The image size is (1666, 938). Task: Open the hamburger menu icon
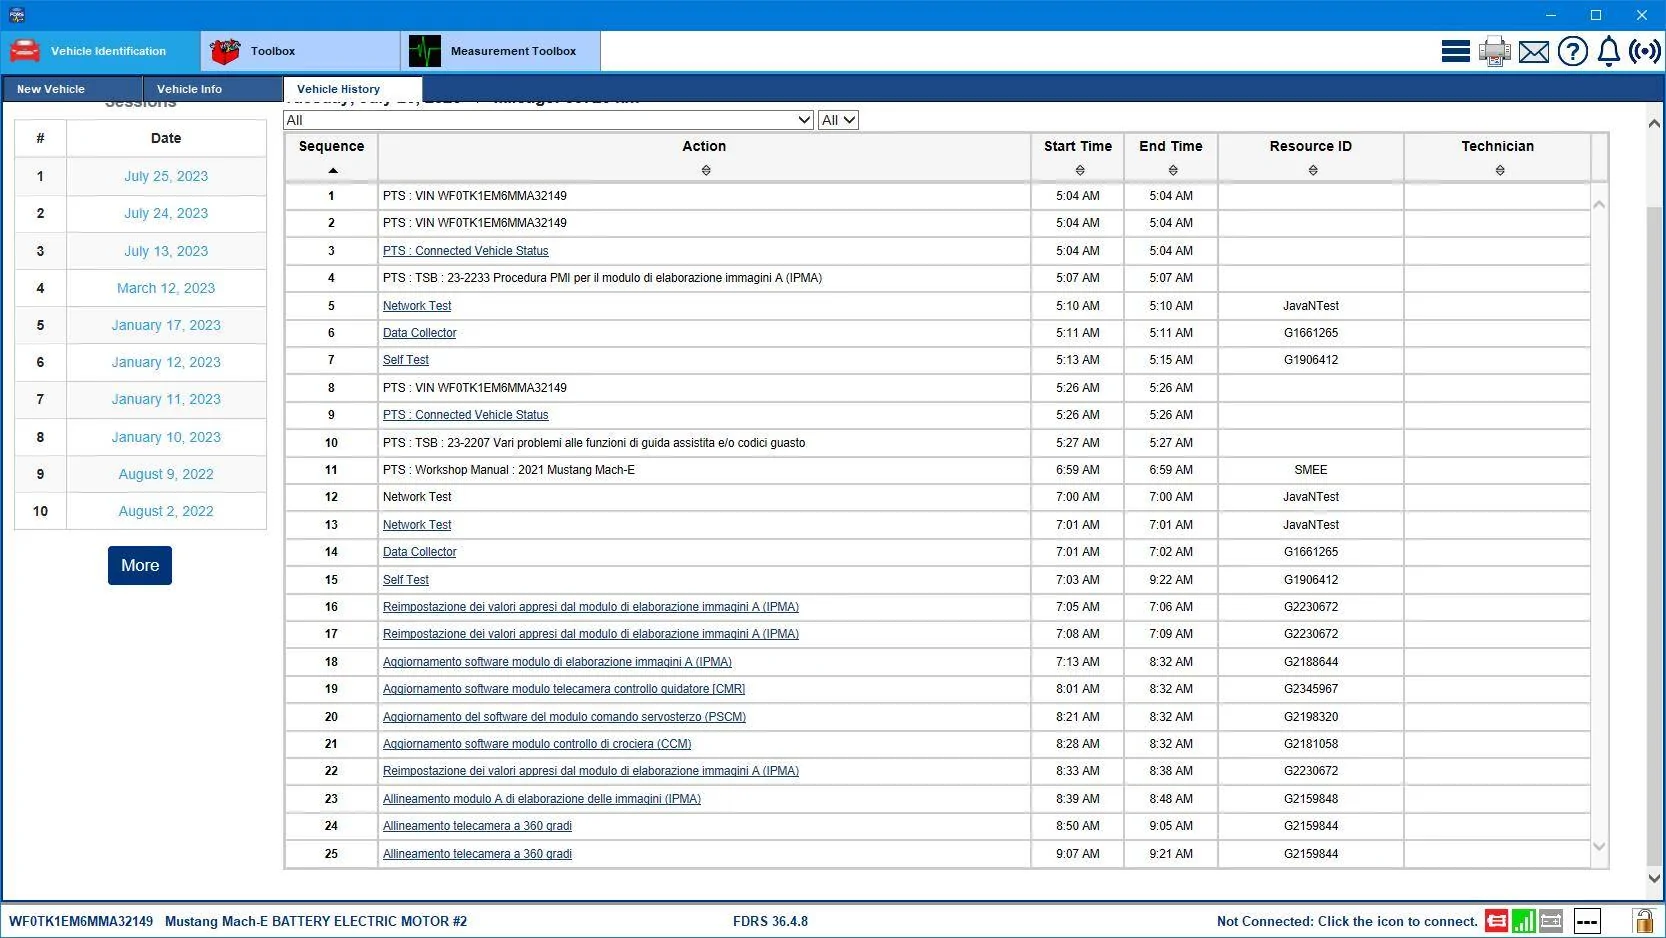[x=1455, y=51]
